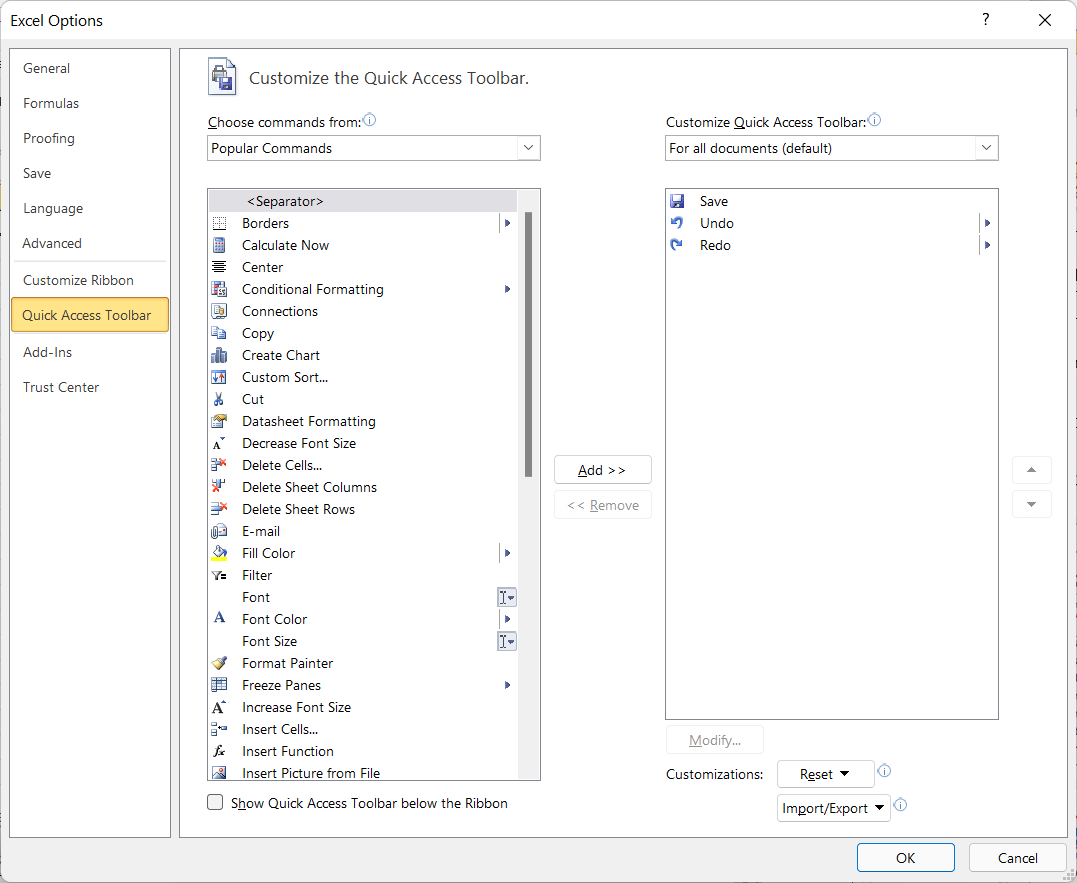Viewport: 1077px width, 883px height.
Task: Select the Undo arrow icon
Action: [x=677, y=223]
